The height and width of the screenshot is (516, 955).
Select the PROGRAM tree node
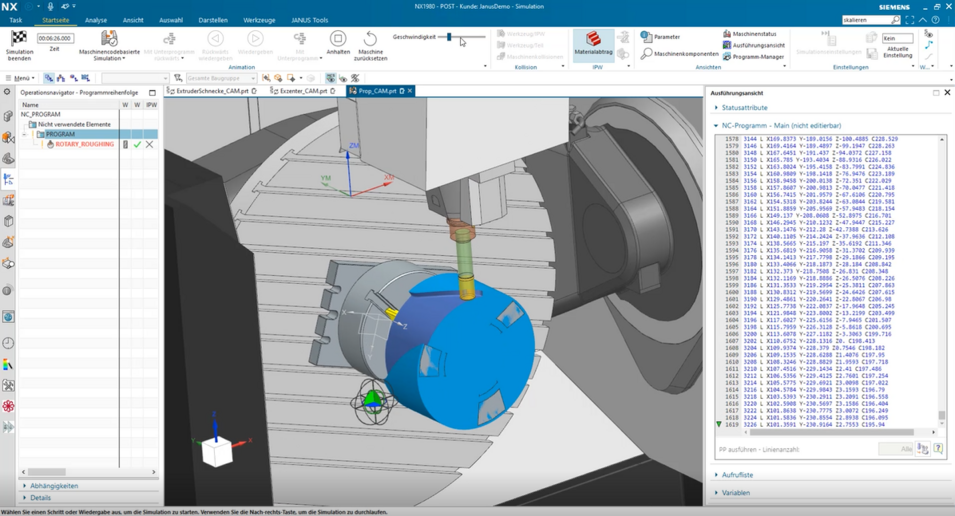pos(60,134)
